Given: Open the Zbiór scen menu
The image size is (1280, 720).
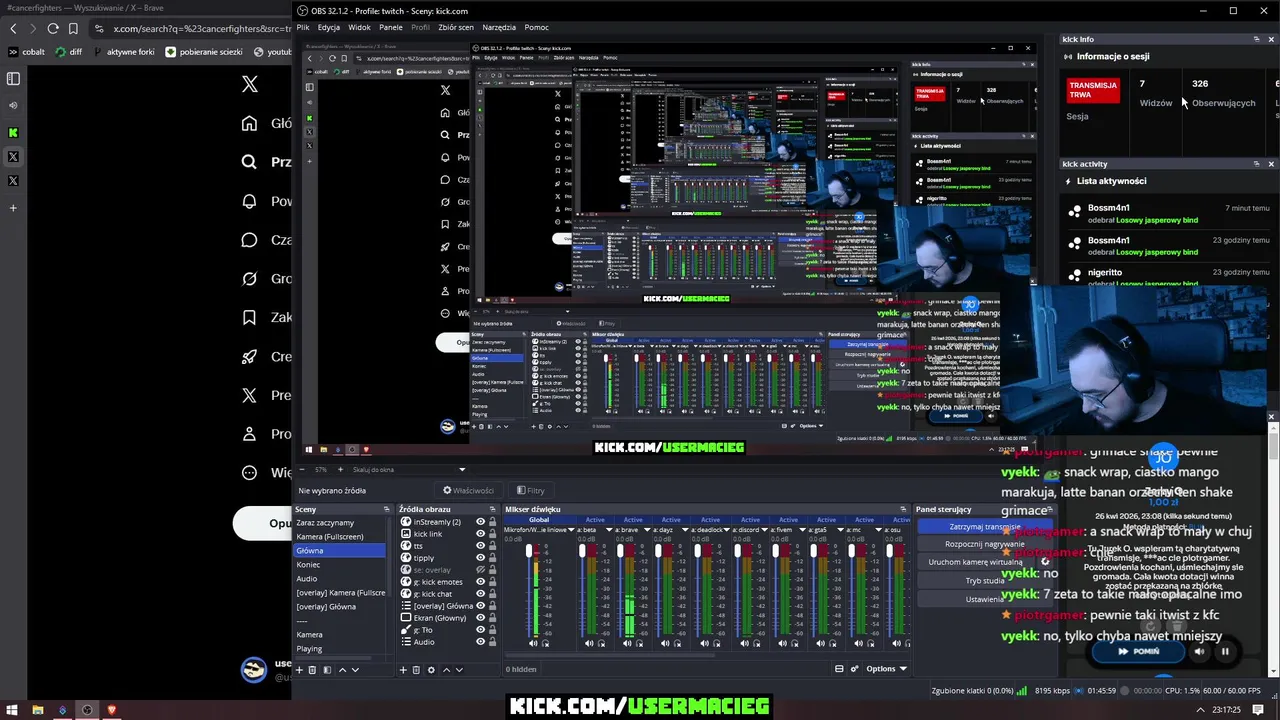Looking at the screenshot, I should pyautogui.click(x=456, y=27).
